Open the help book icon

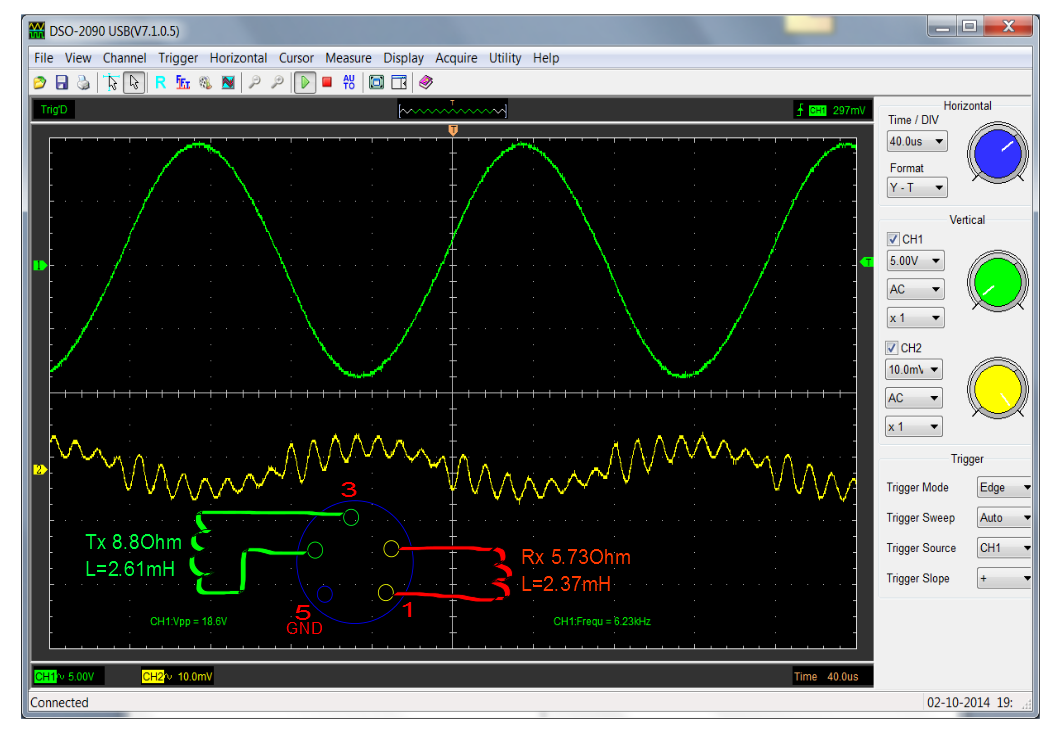426,82
